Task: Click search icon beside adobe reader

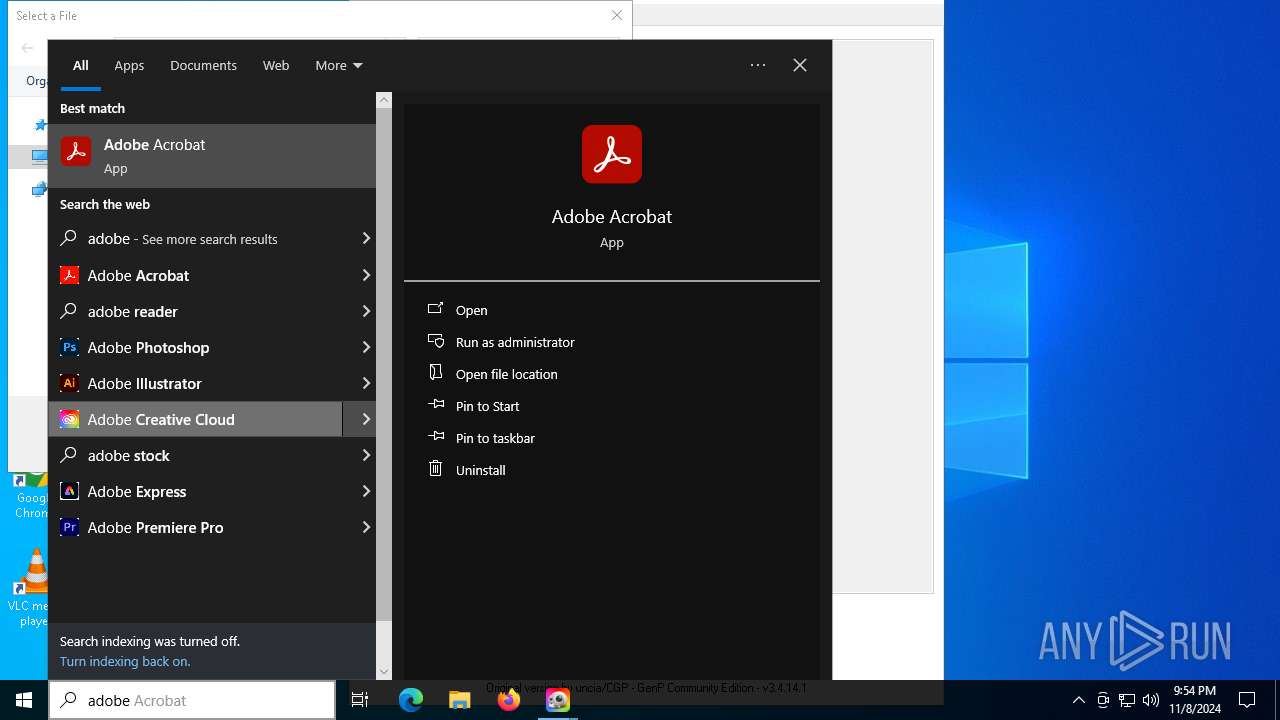Action: tap(69, 311)
